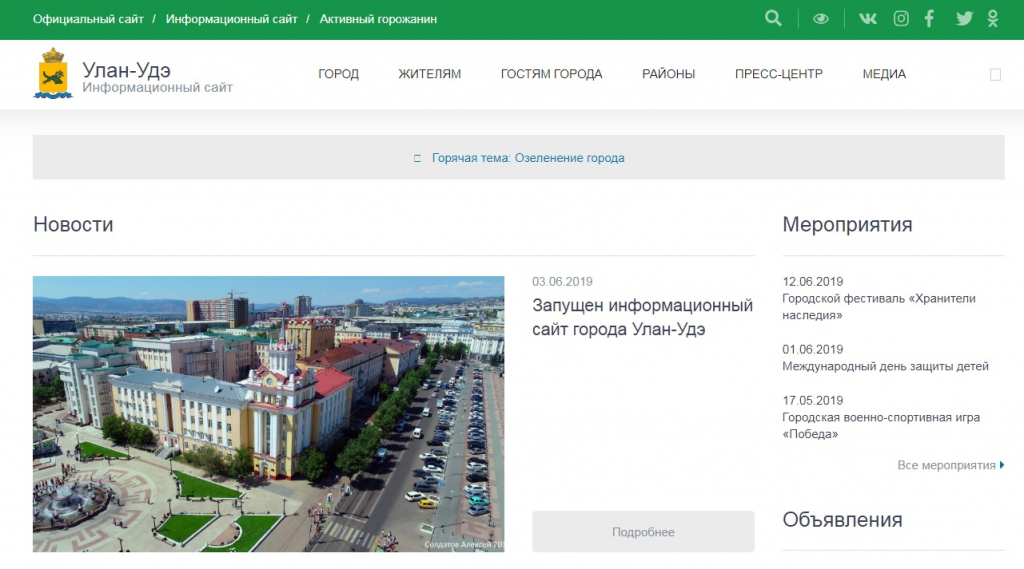
Task: Expand the РАЙОНЫ menu
Action: 668,74
